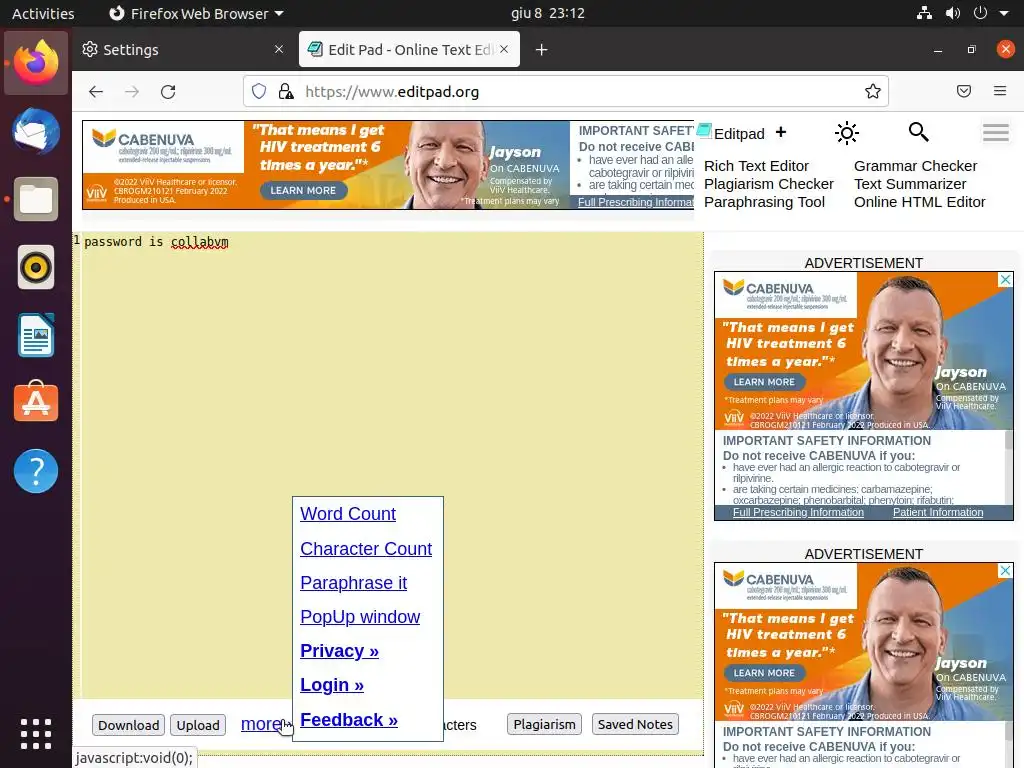The height and width of the screenshot is (768, 1024).
Task: Click LEARN MORE in top banner ad
Action: coord(303,191)
